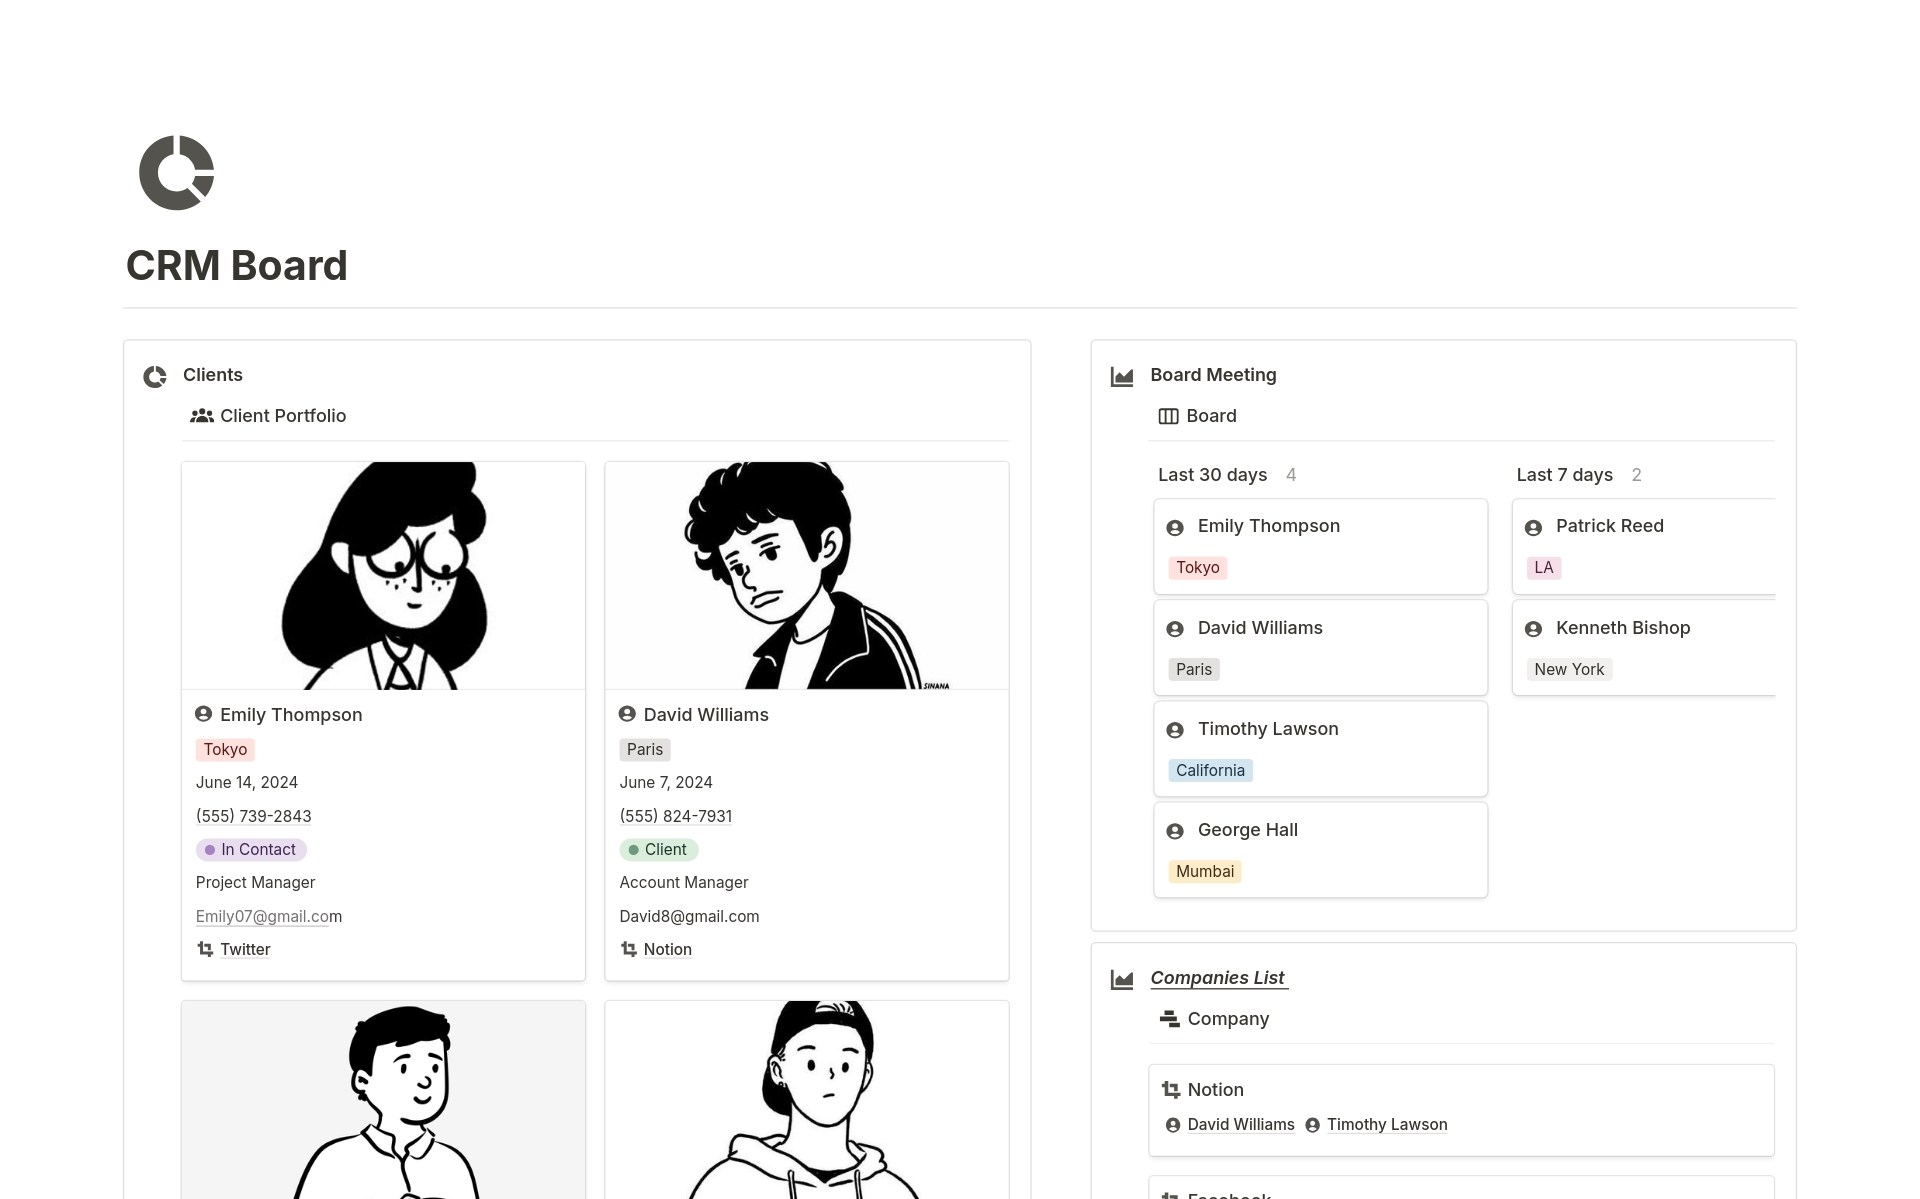Click the person icon beside Emily Thompson in the Clients gallery
This screenshot has width=1920, height=1199.
204,714
